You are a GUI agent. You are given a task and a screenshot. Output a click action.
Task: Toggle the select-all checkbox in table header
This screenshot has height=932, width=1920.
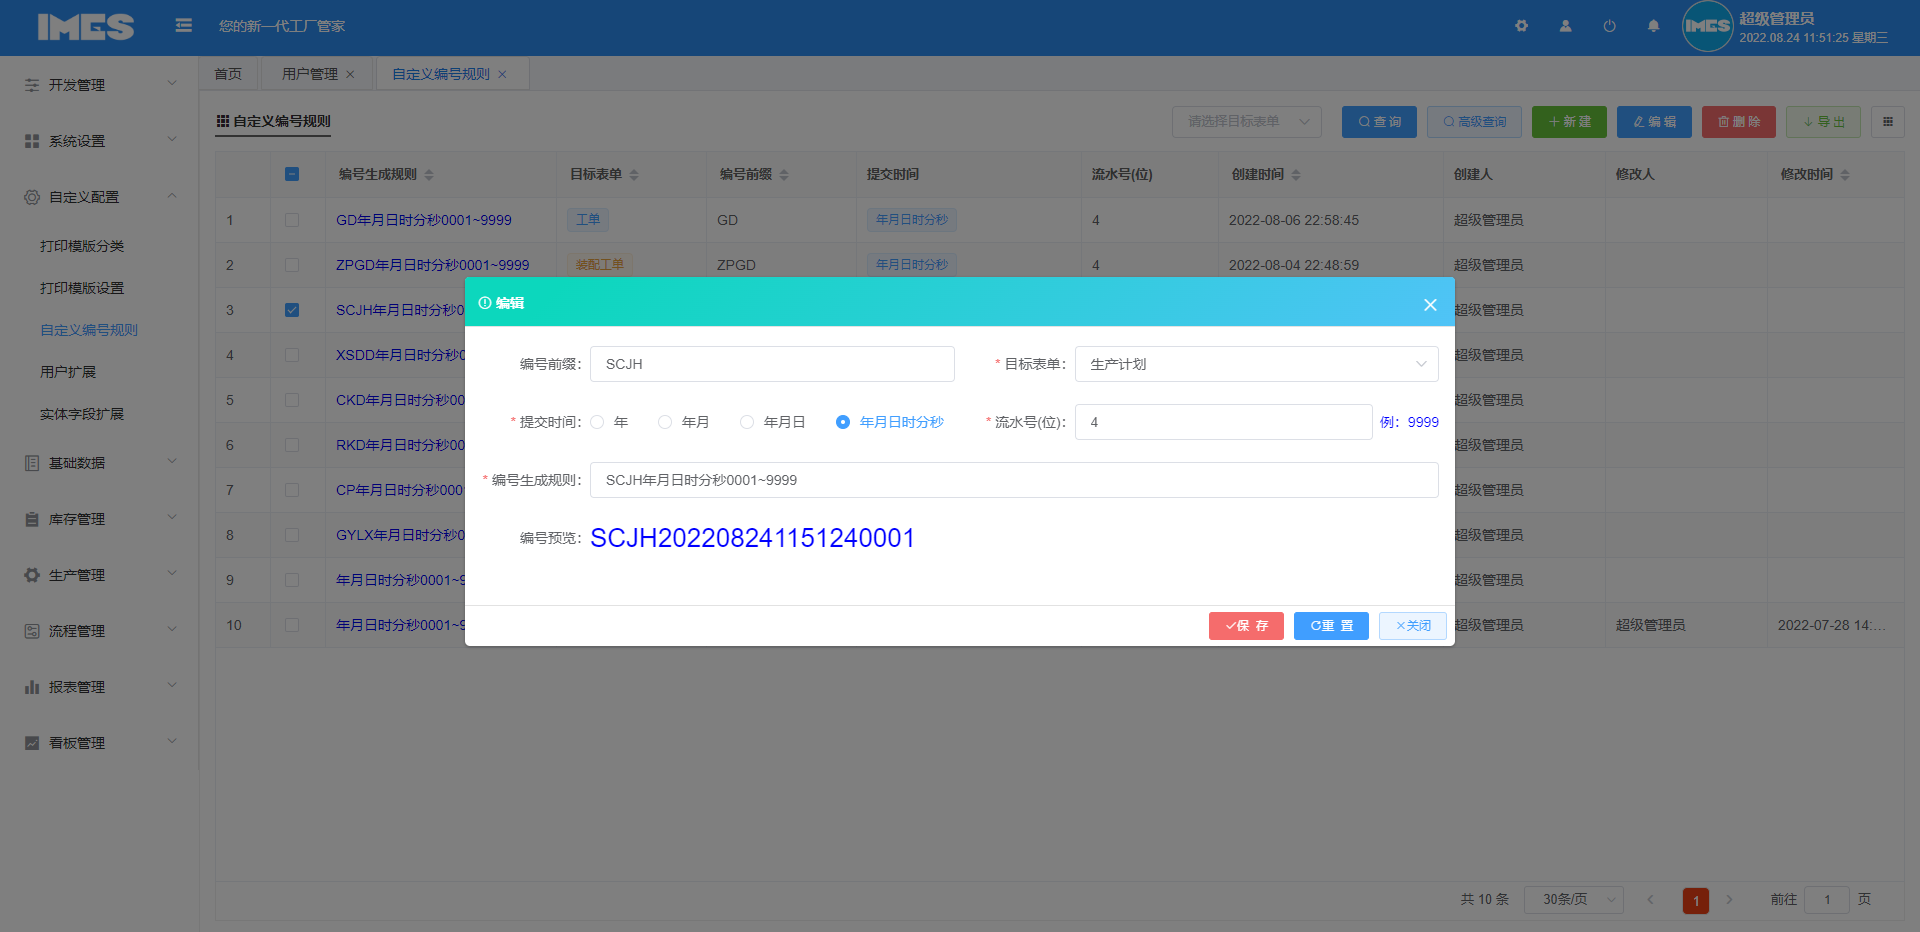(292, 174)
